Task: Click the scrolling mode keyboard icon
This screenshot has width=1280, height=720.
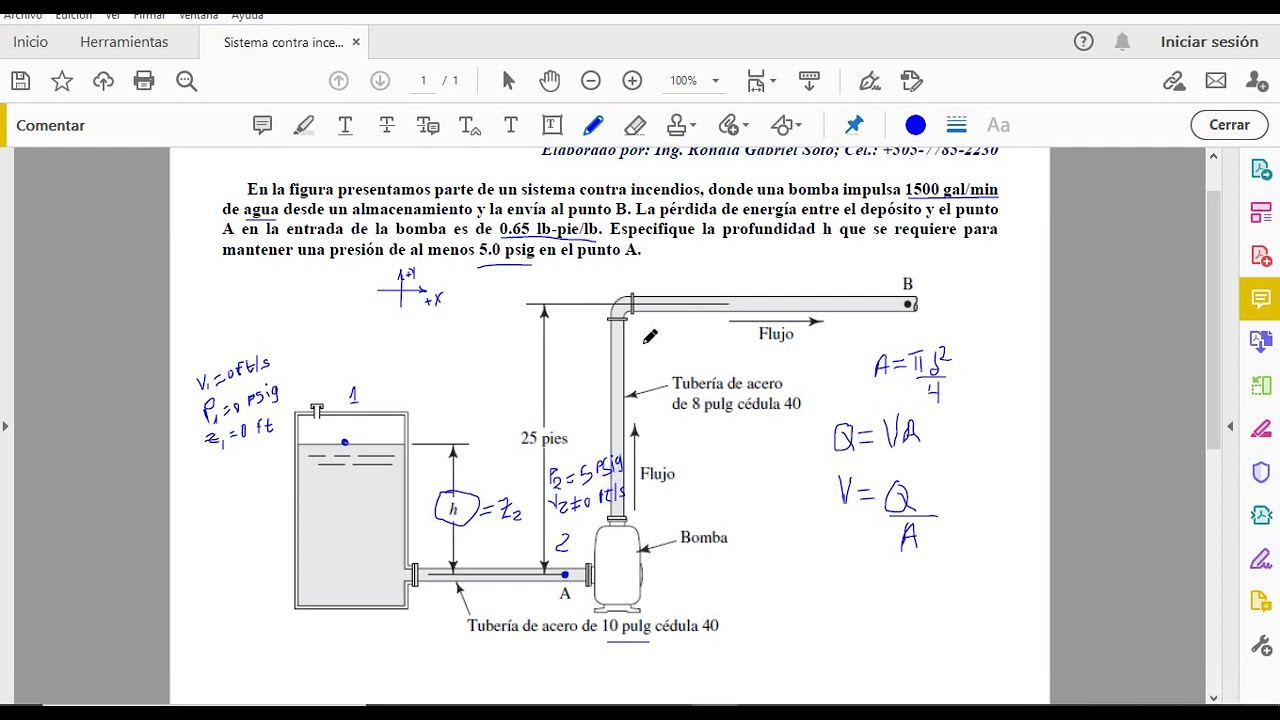Action: pos(809,81)
